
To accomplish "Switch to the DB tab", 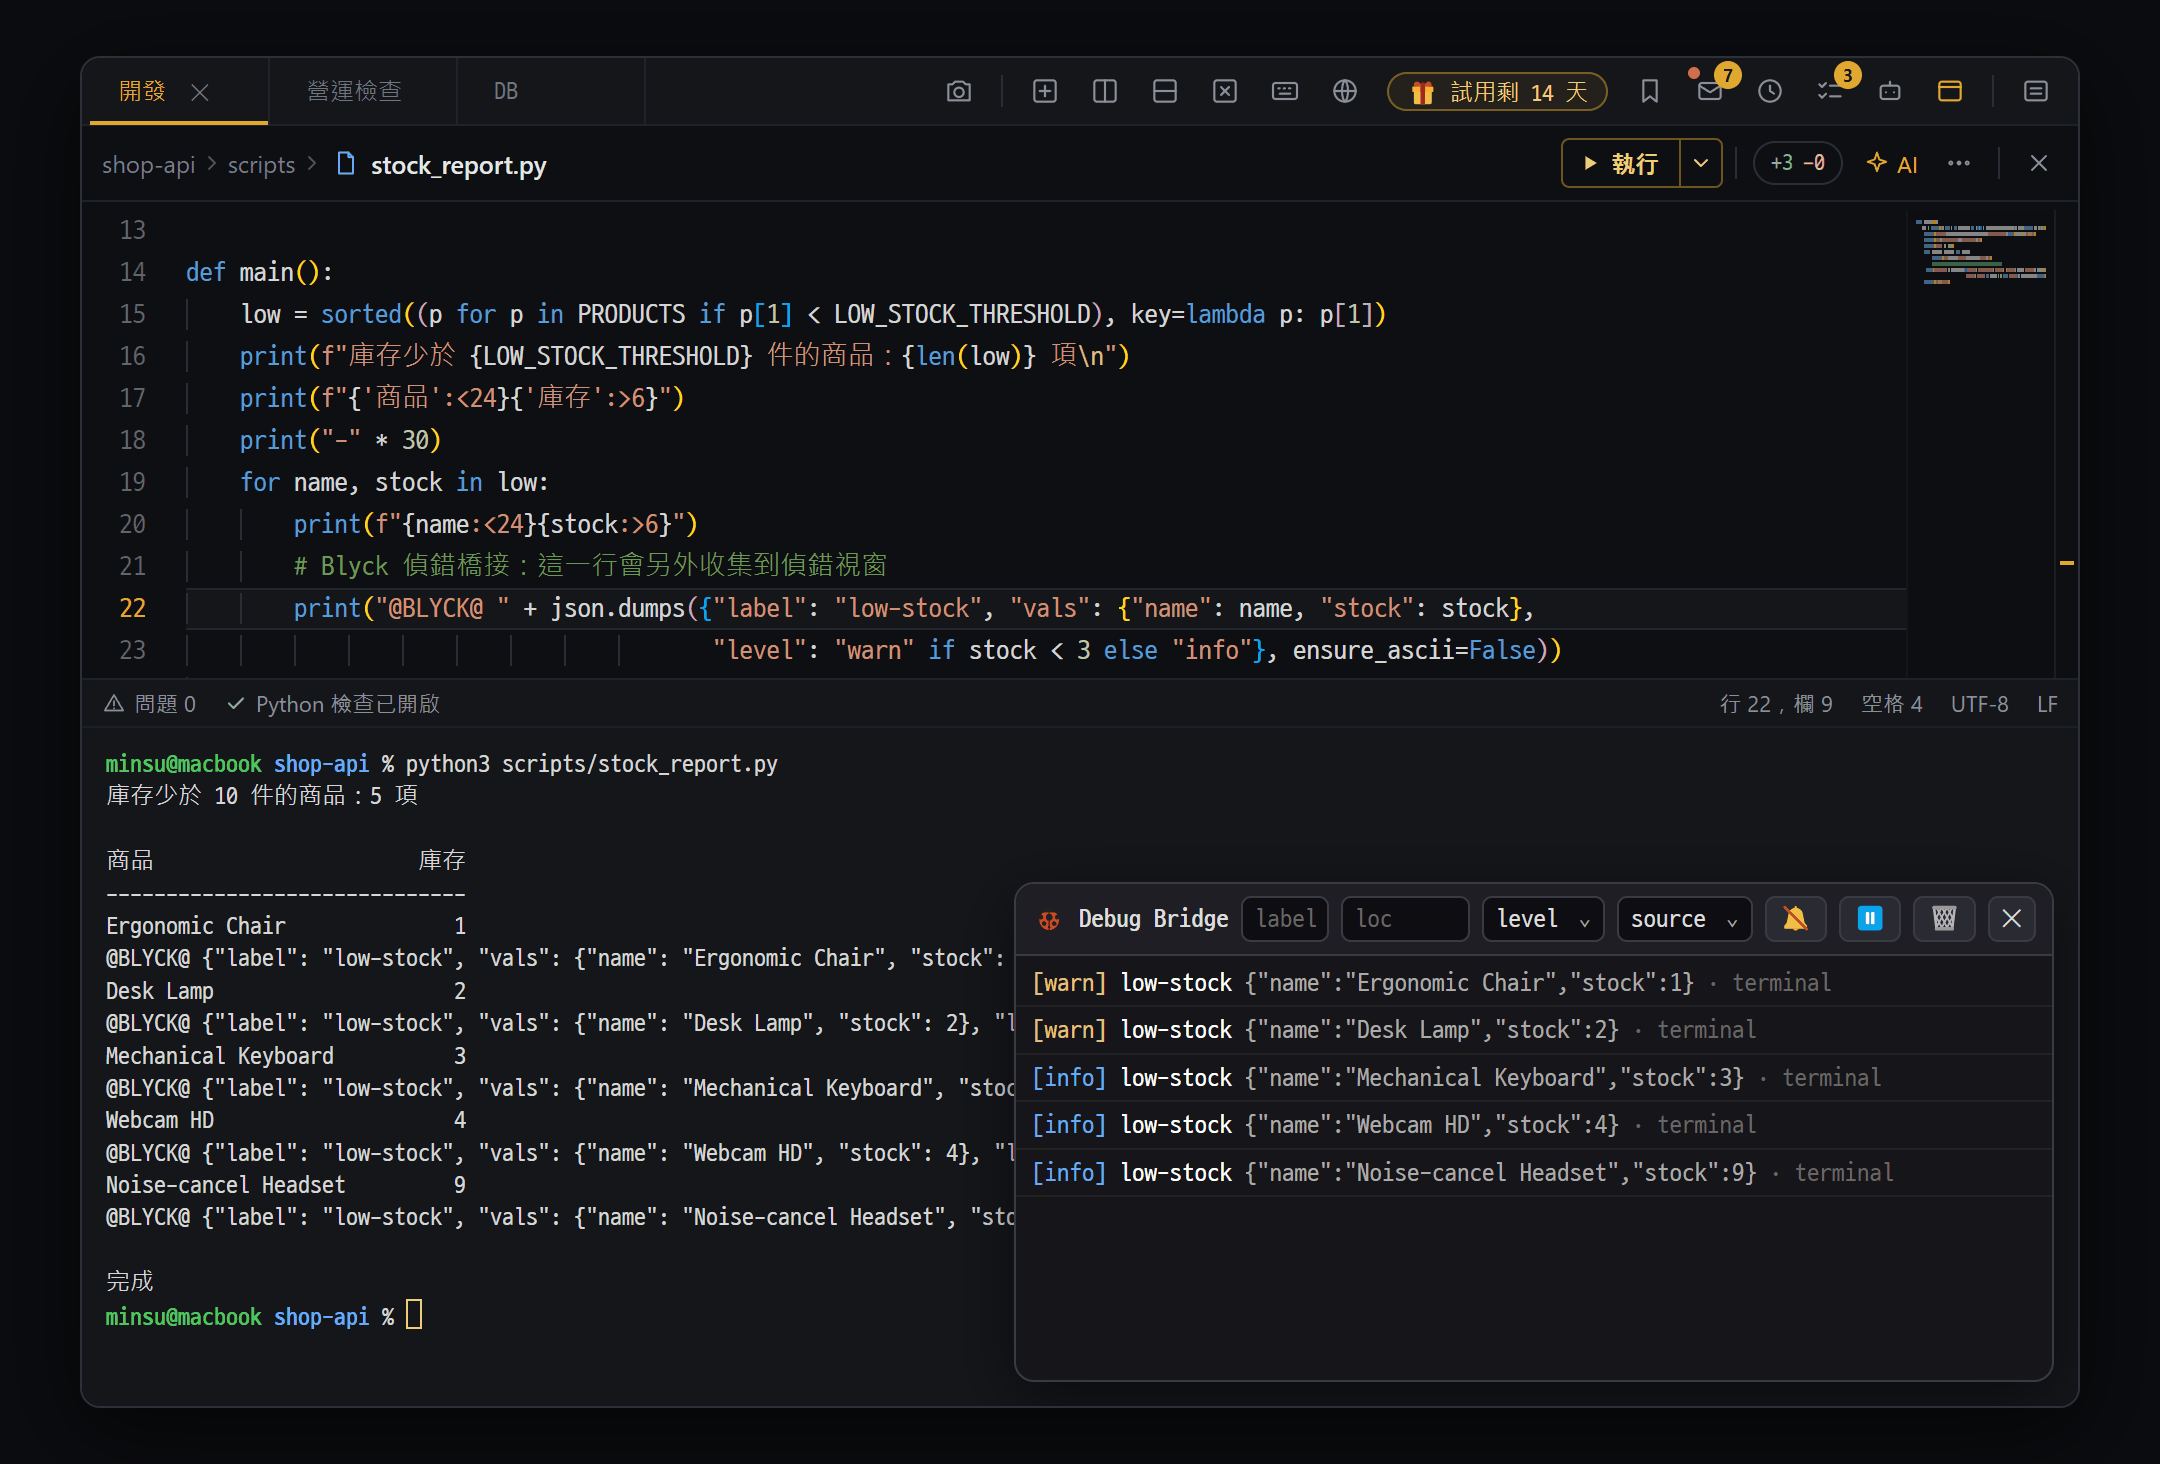I will [506, 92].
